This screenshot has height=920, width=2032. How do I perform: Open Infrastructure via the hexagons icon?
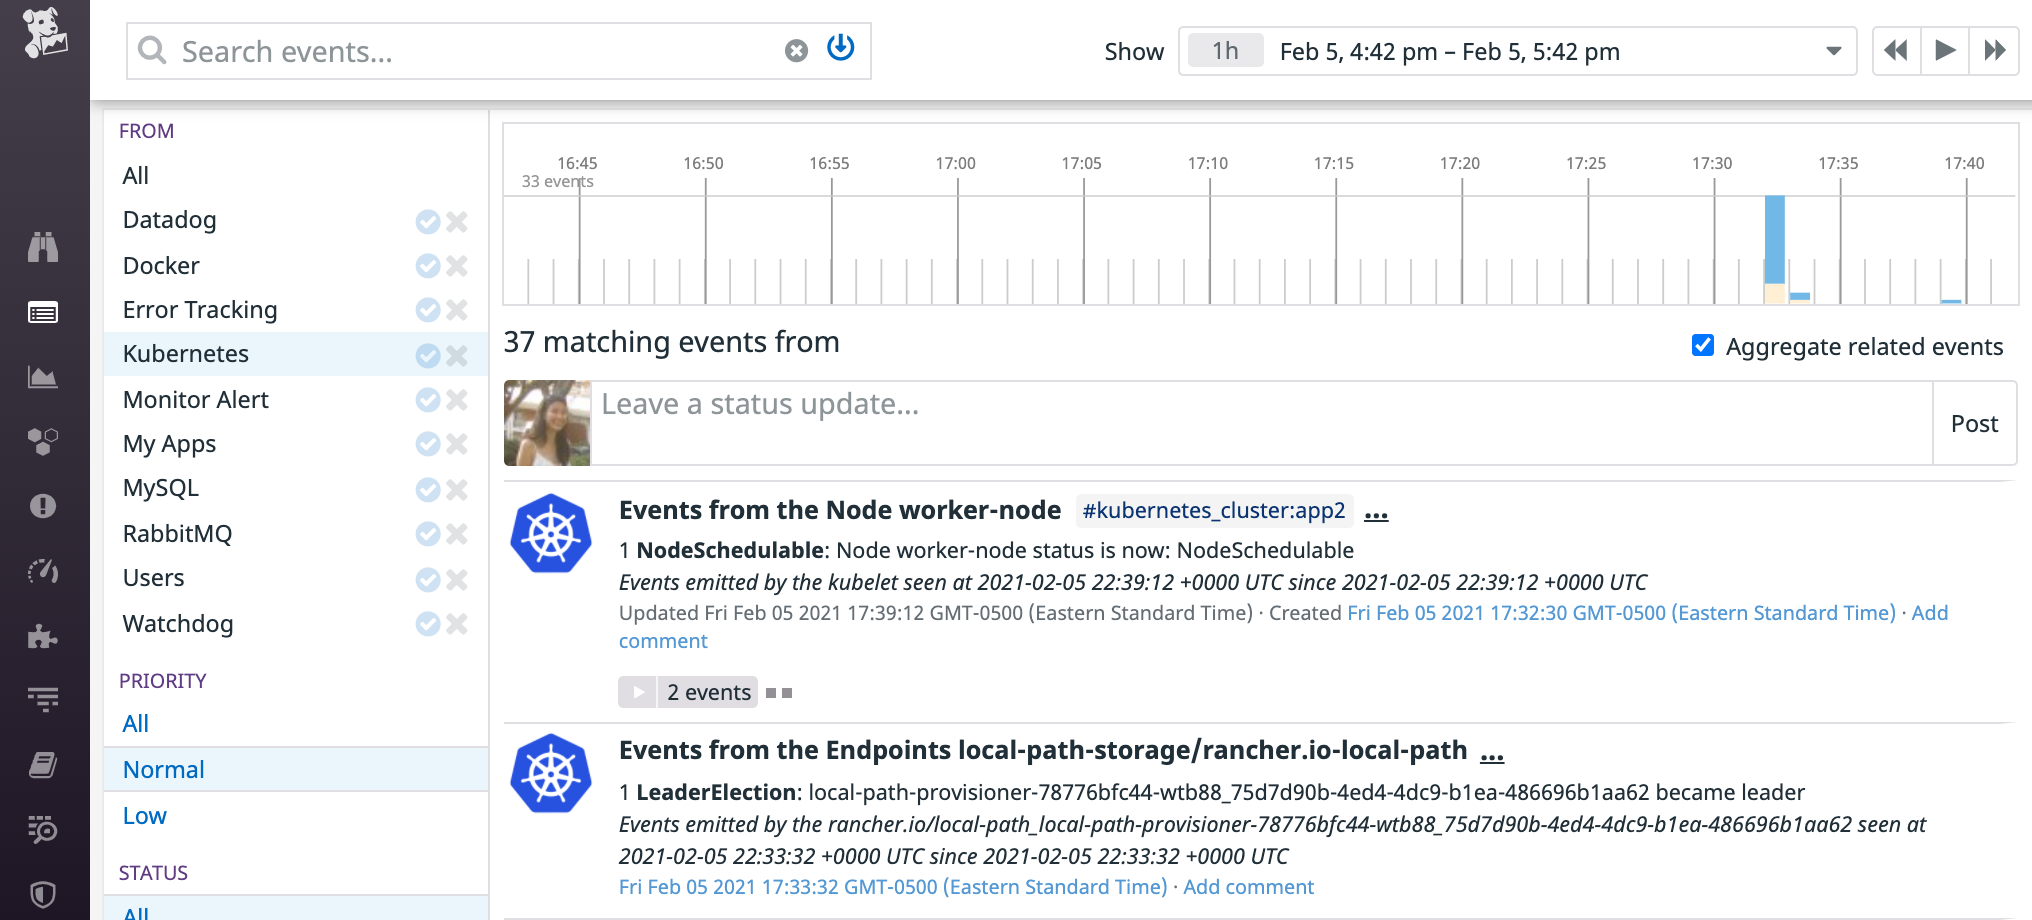[x=44, y=441]
